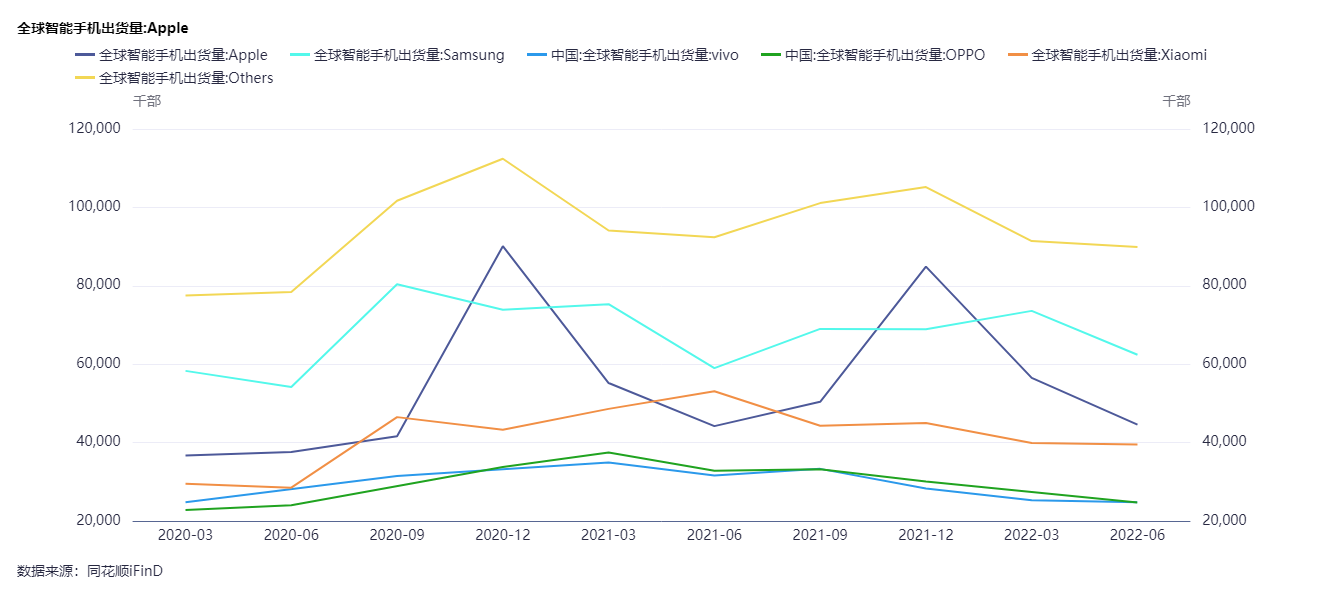Click the OPPO line peak at 2021-03

(x=608, y=452)
